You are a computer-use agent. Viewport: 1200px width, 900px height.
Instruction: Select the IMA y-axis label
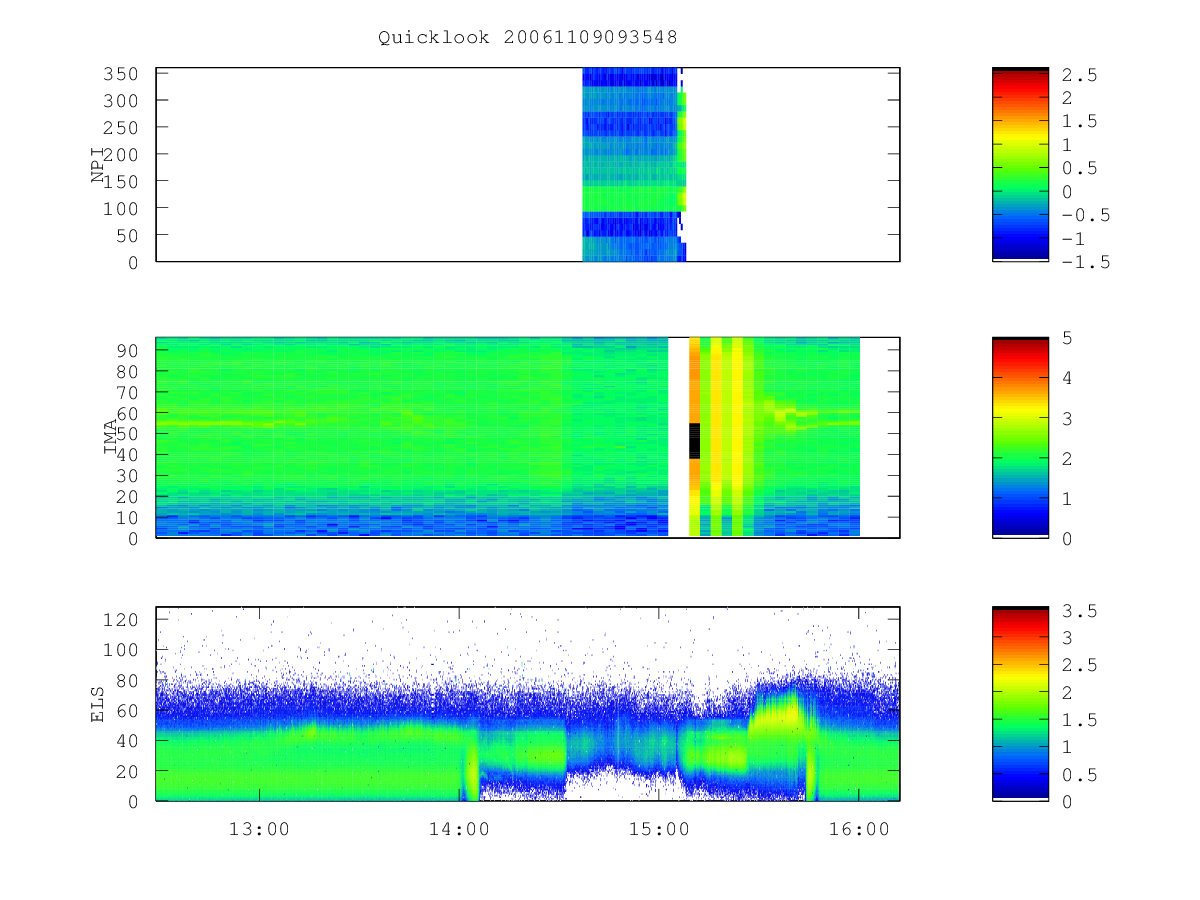(x=110, y=438)
